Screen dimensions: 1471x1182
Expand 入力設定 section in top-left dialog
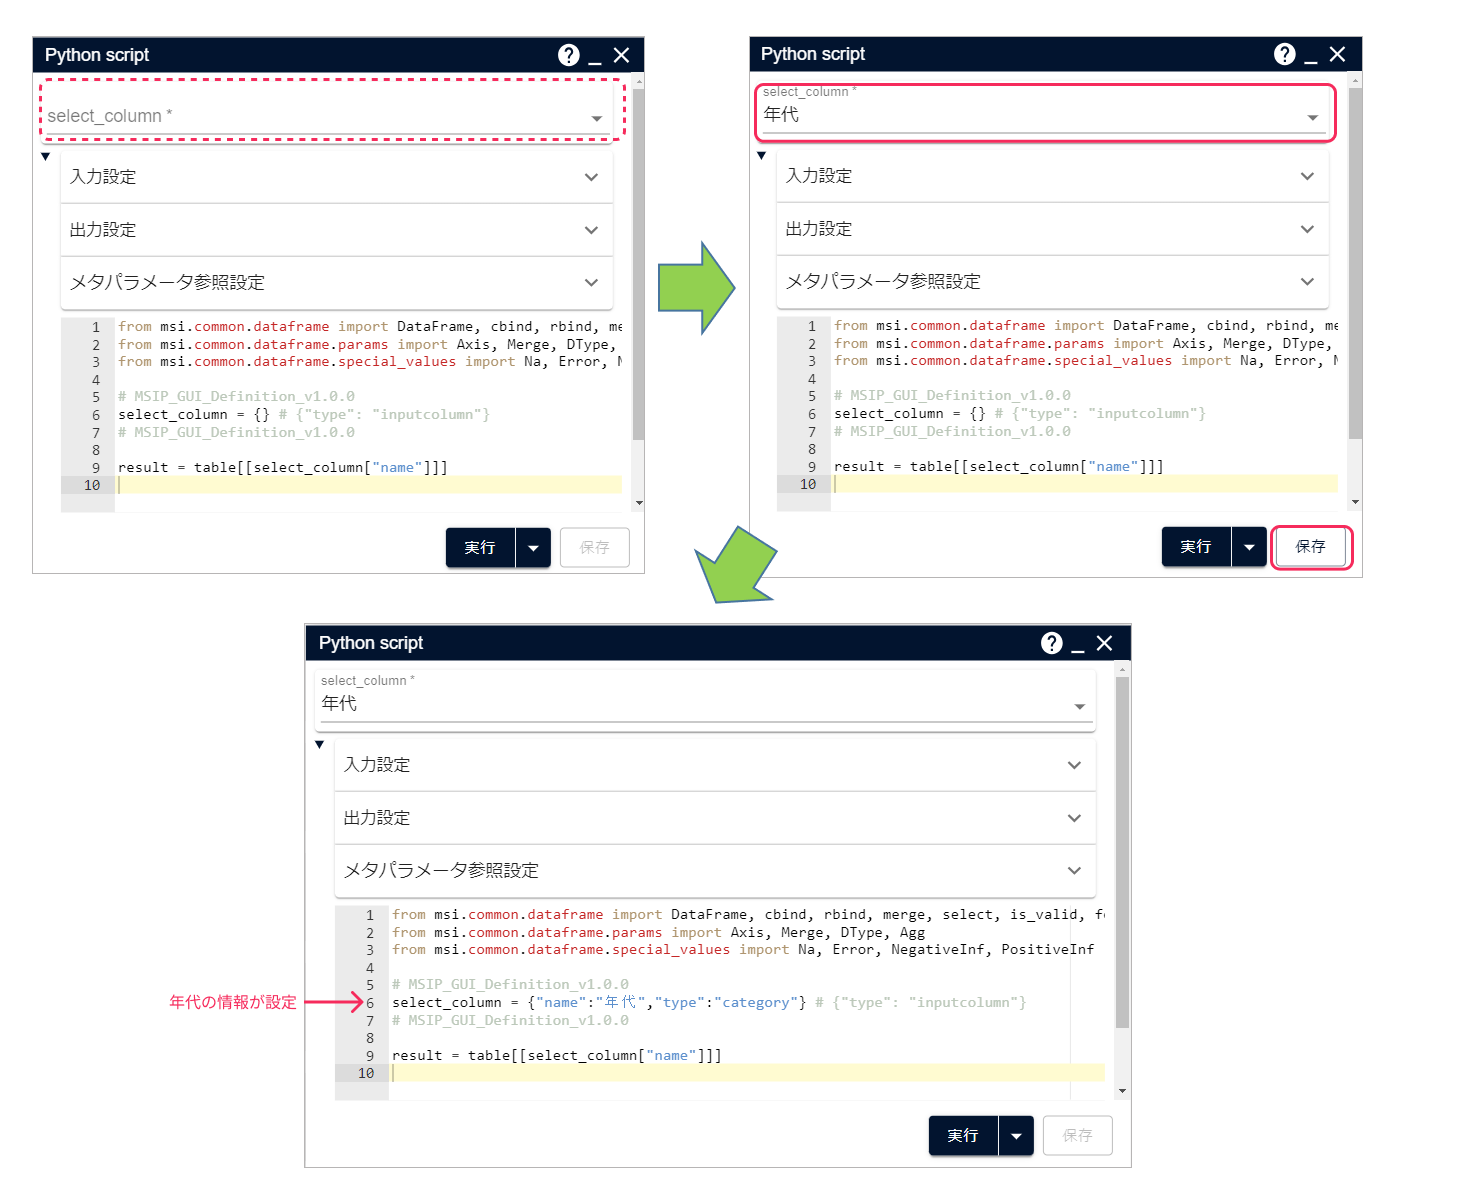[336, 177]
